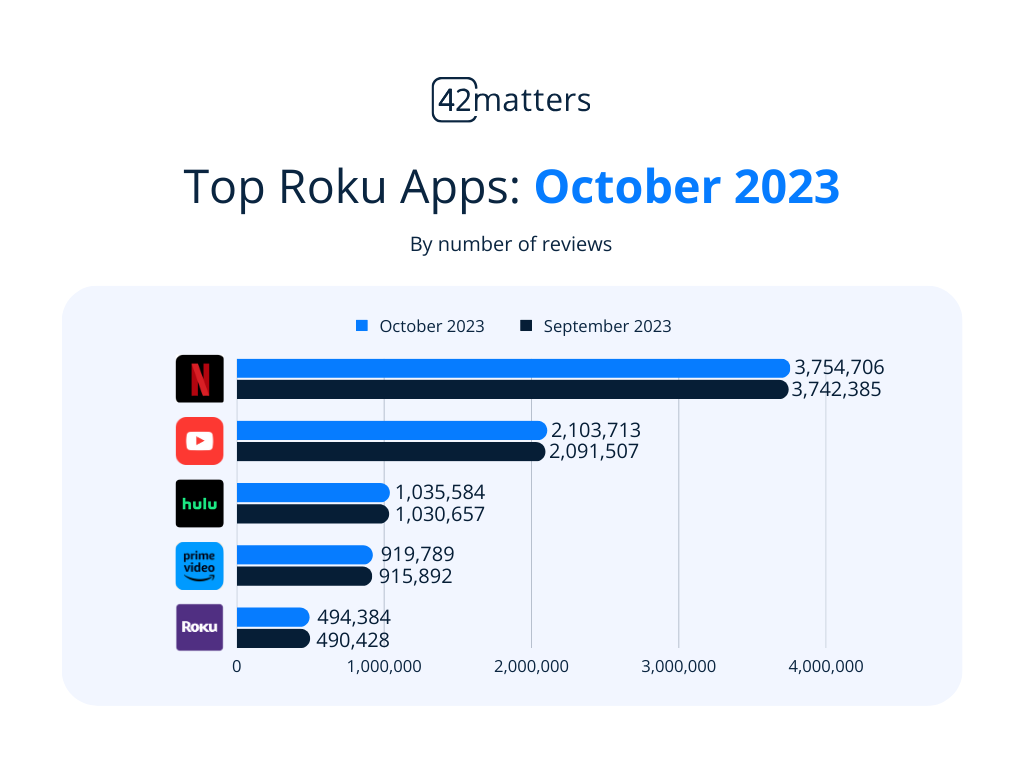Click the value 2,103,713
1024x768 pixels.
click(x=596, y=430)
